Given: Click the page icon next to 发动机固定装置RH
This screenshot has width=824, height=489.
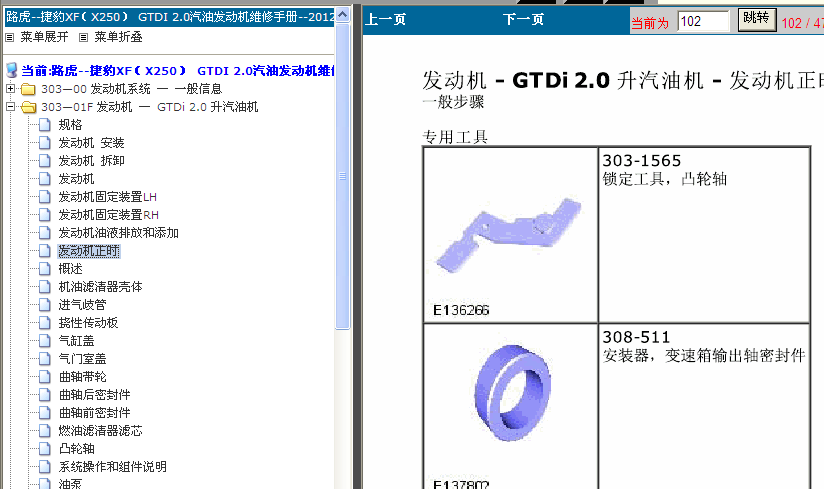Looking at the screenshot, I should 45,215.
